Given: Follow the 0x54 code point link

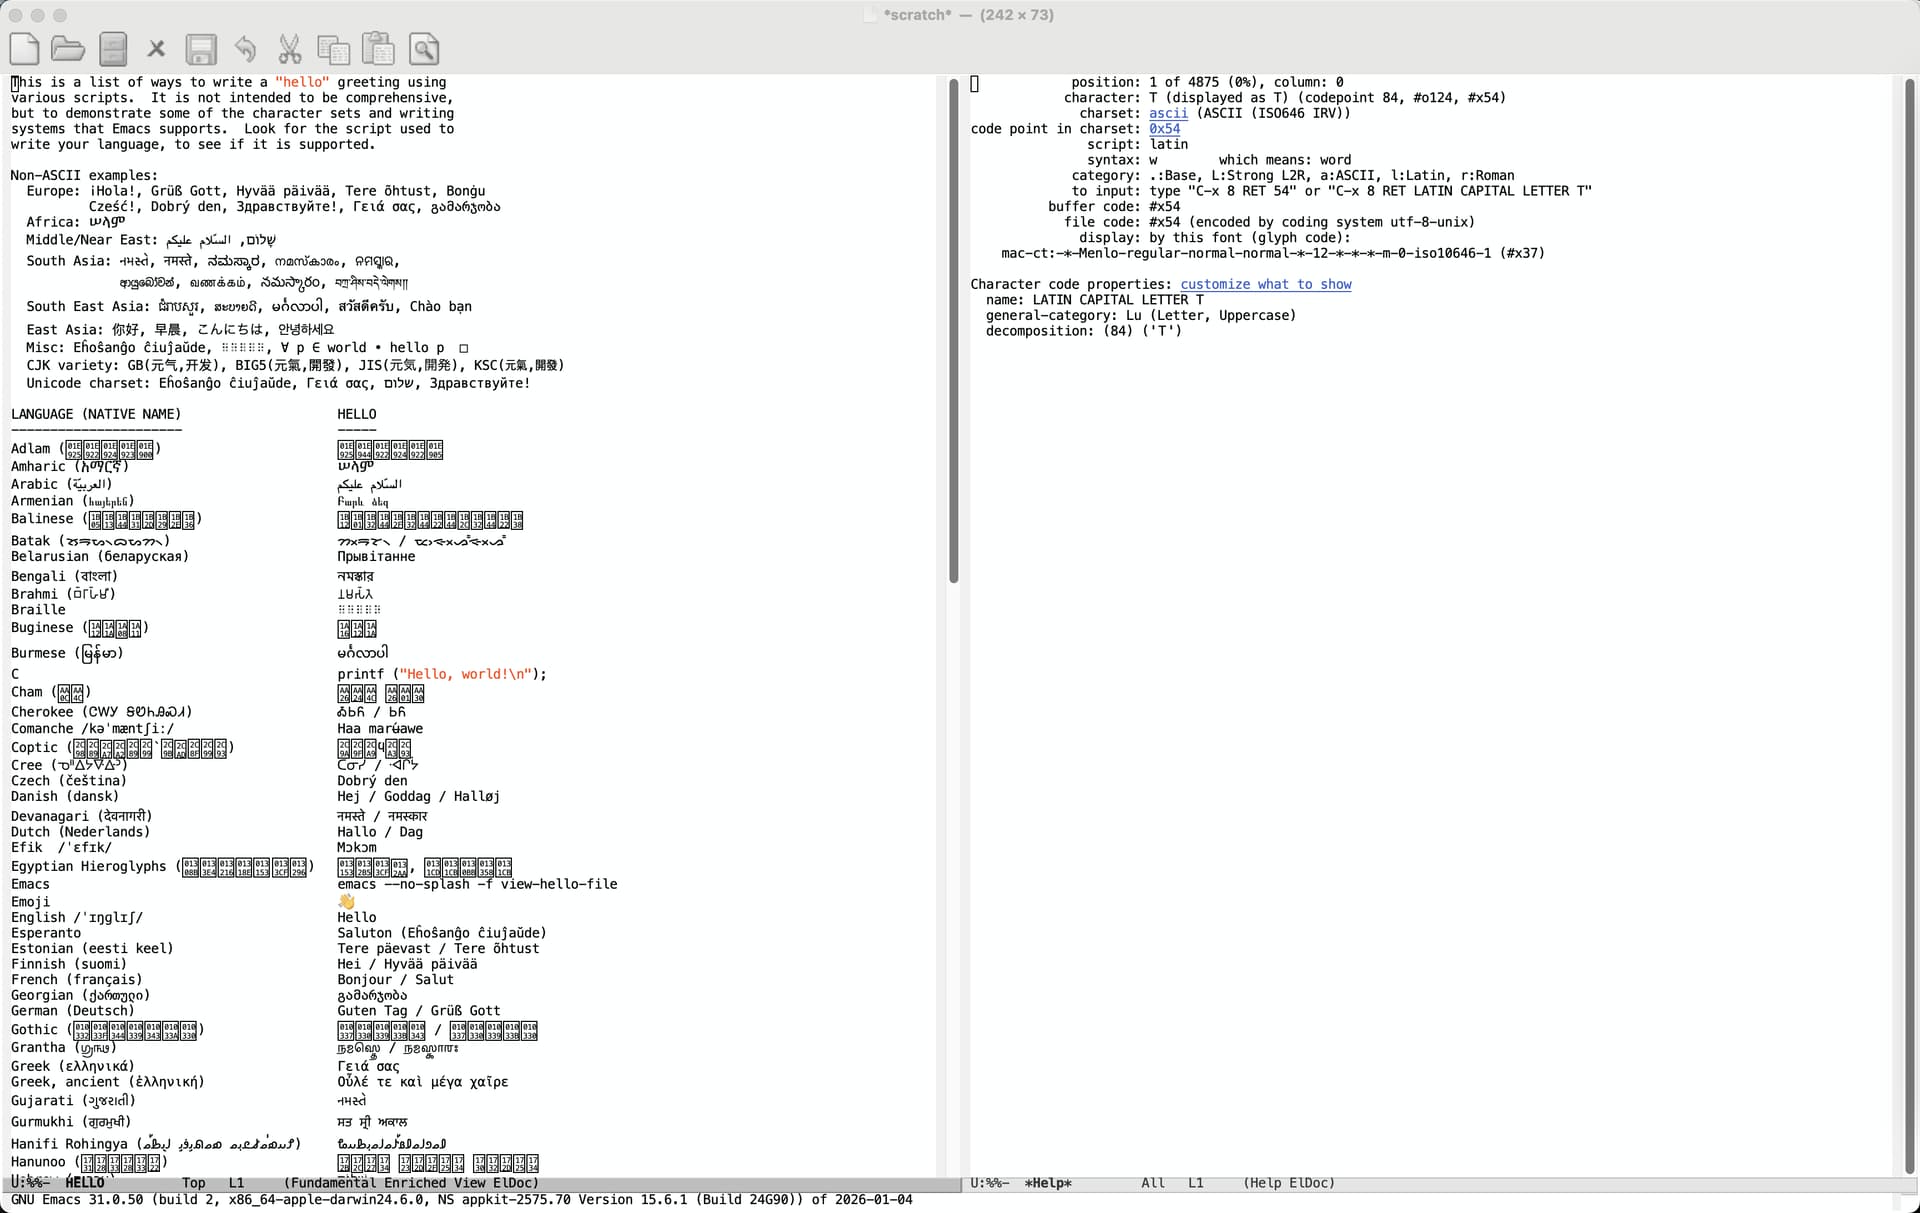Looking at the screenshot, I should click(1164, 129).
